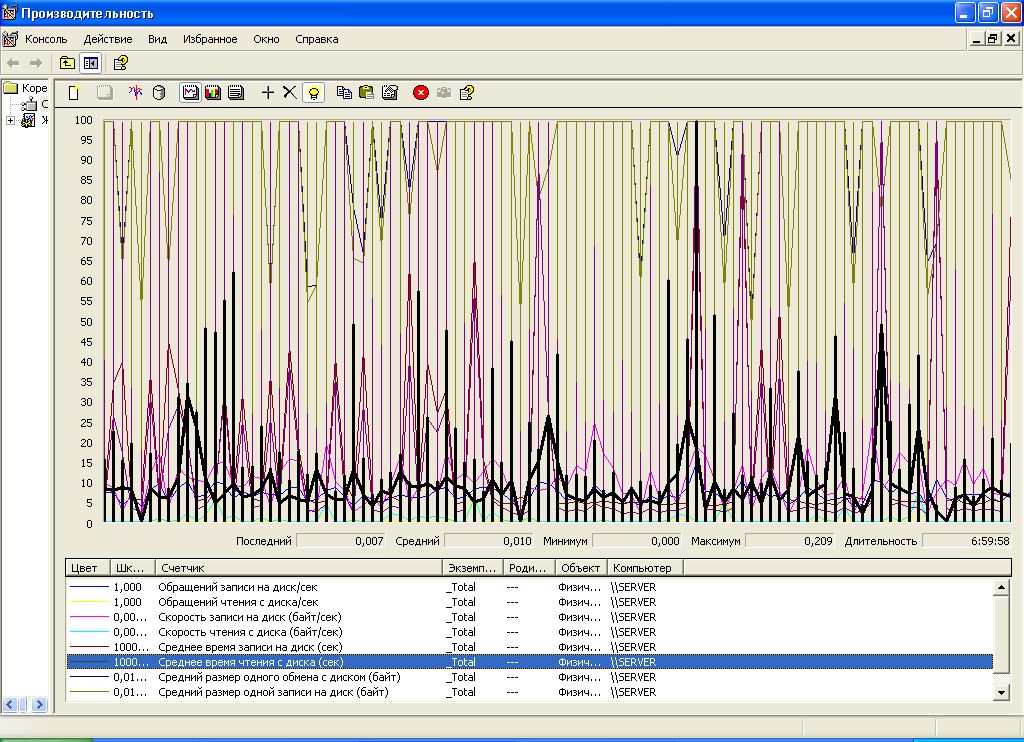
Task: Click View Current Activity icon
Action: 136,93
